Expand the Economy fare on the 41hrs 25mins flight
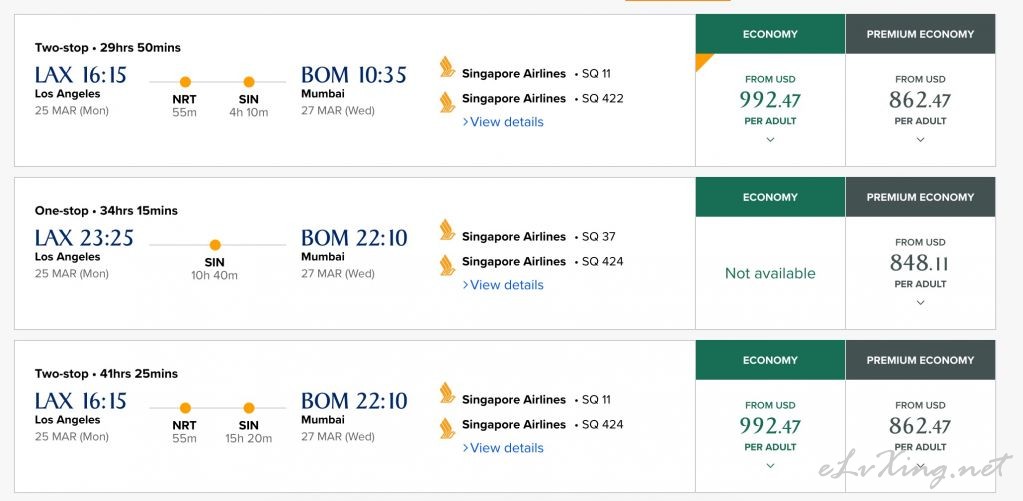This screenshot has height=501, width=1023. (771, 466)
